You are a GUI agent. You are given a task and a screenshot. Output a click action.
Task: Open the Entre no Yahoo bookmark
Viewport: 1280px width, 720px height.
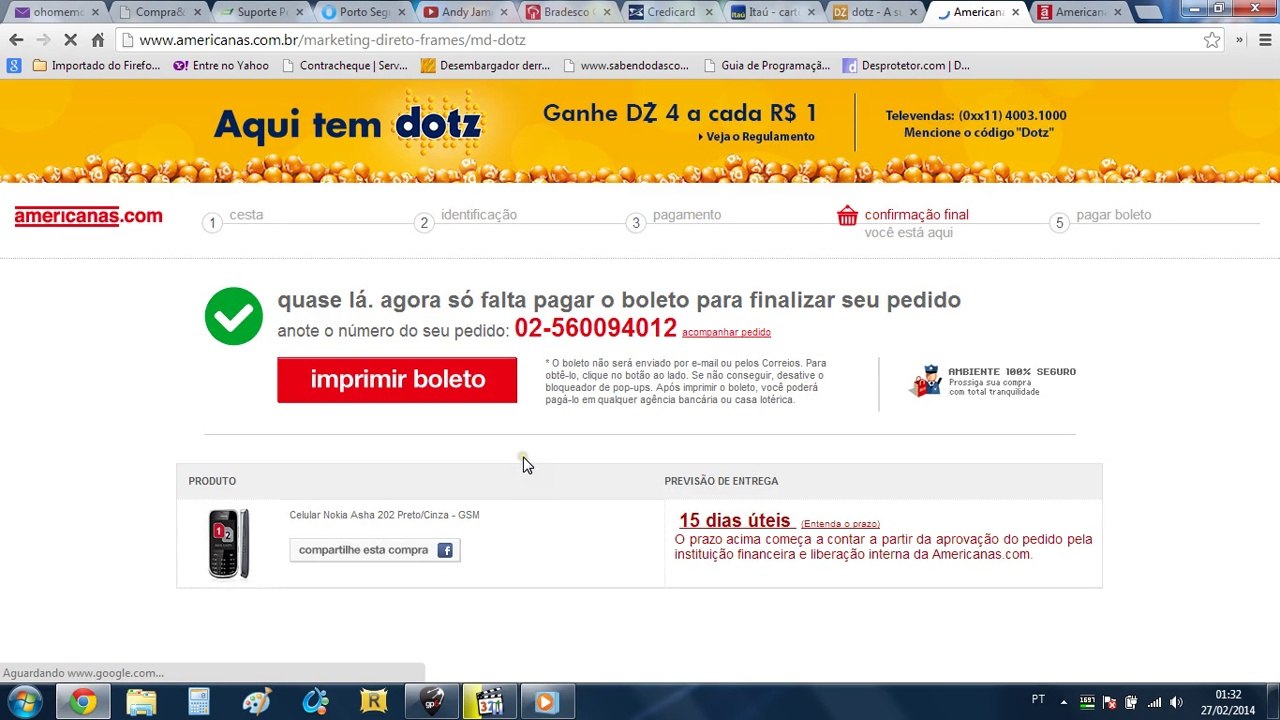click(222, 66)
